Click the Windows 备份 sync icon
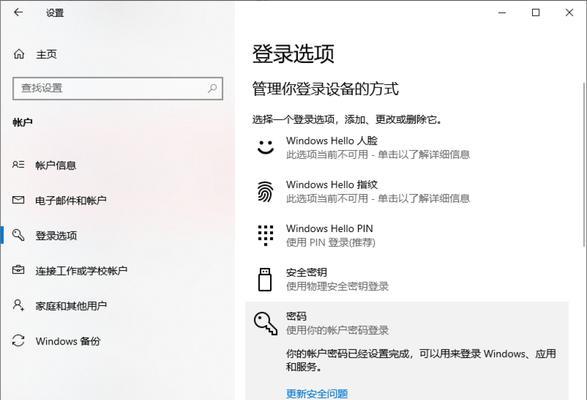 click(x=18, y=341)
